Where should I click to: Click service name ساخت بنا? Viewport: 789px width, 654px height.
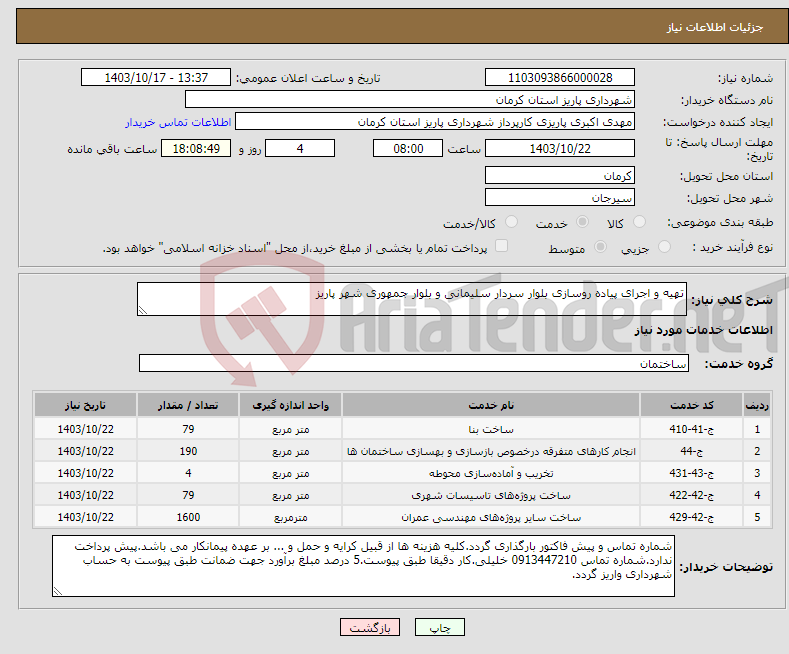491,429
